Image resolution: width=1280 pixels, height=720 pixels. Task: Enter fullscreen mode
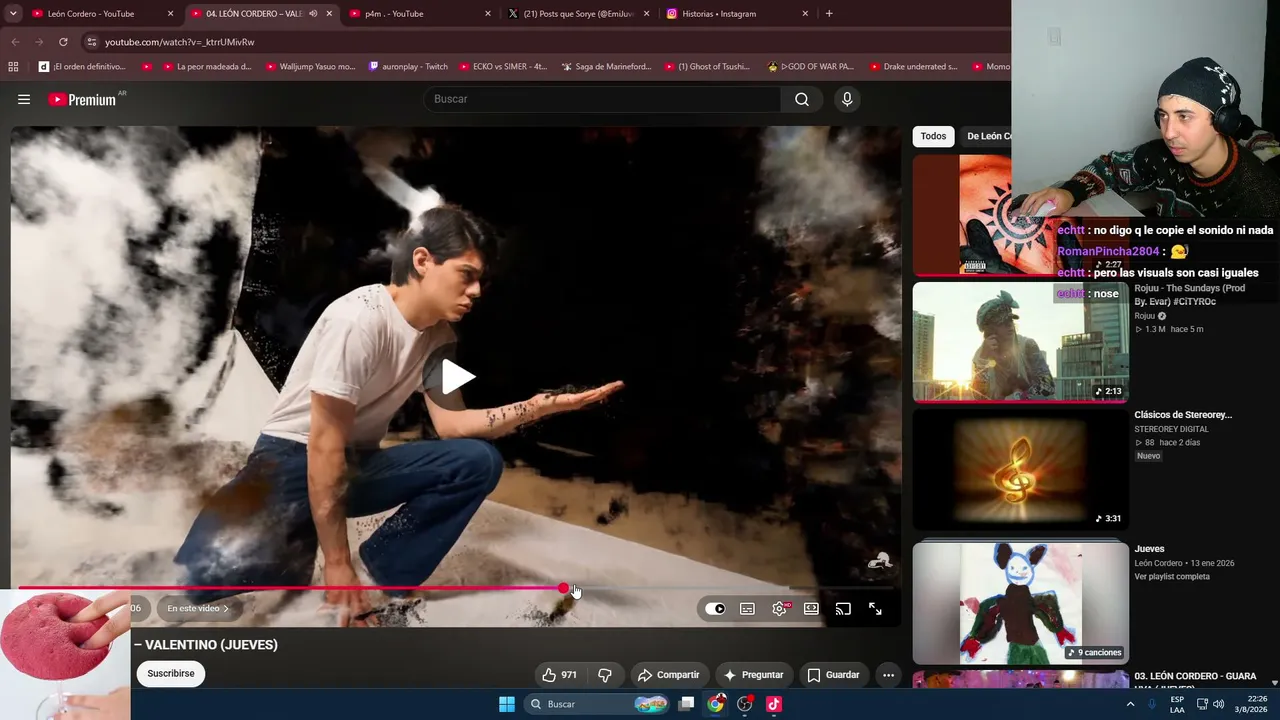875,608
